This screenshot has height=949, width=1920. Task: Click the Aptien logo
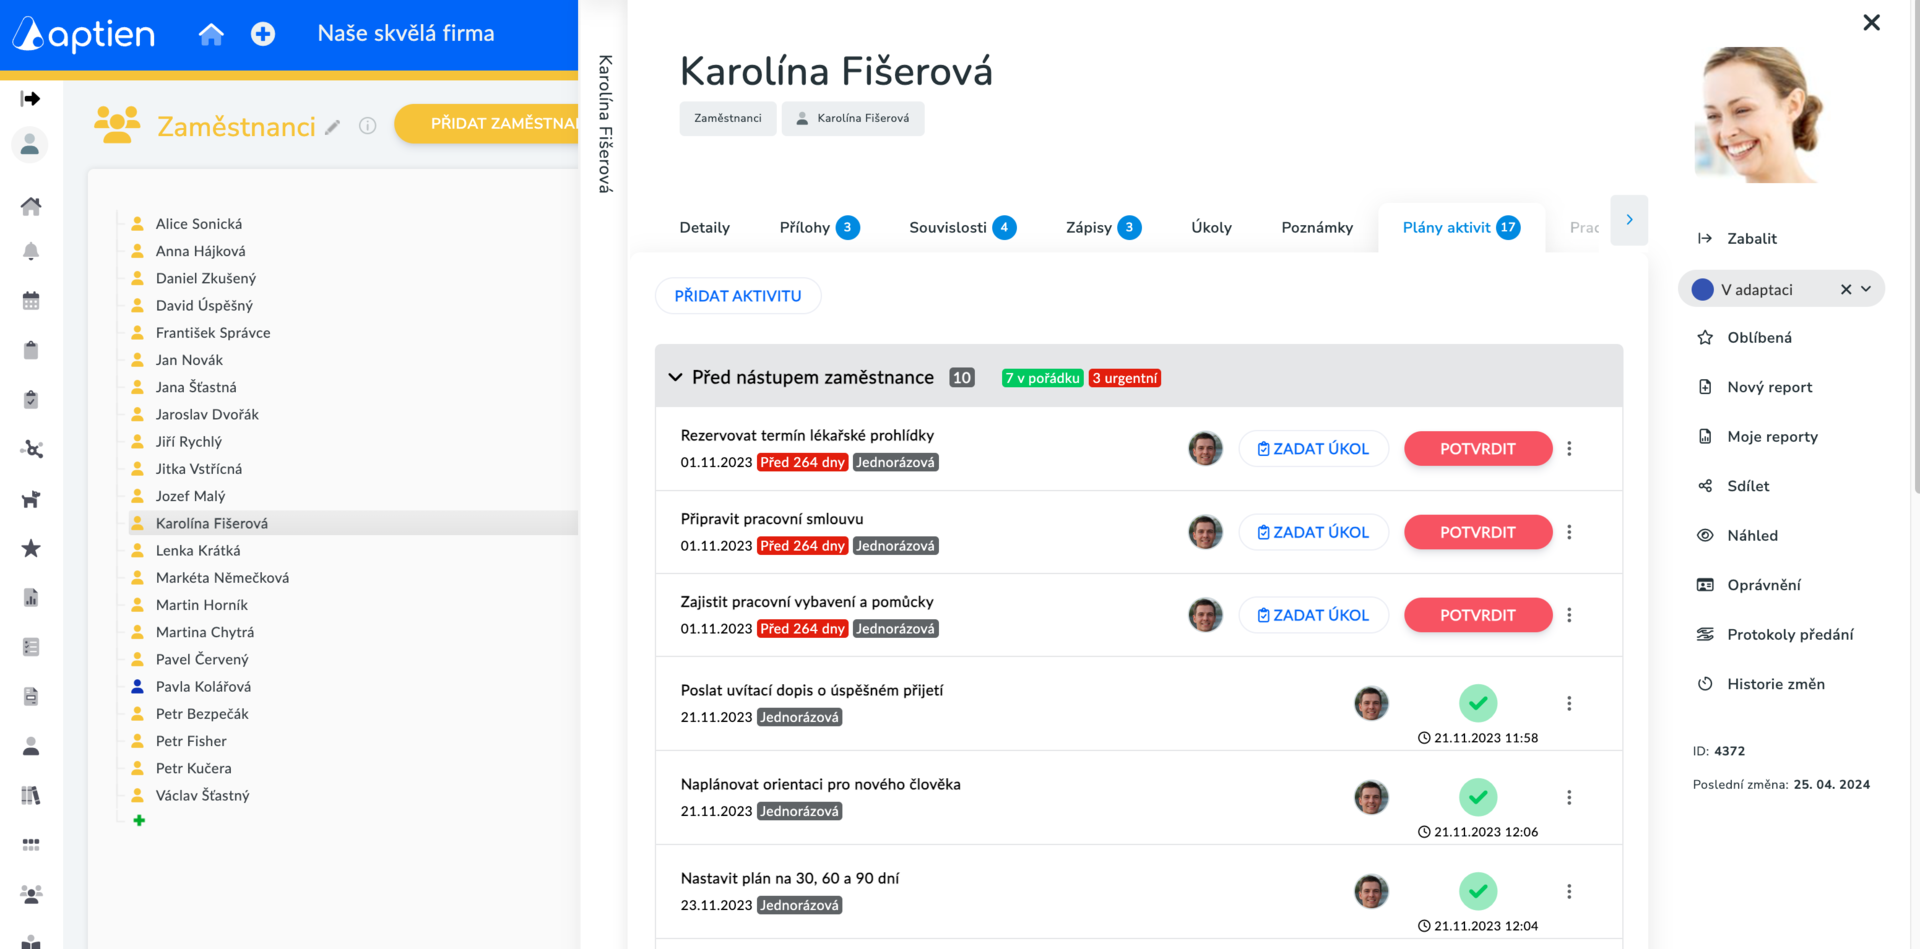click(x=84, y=34)
